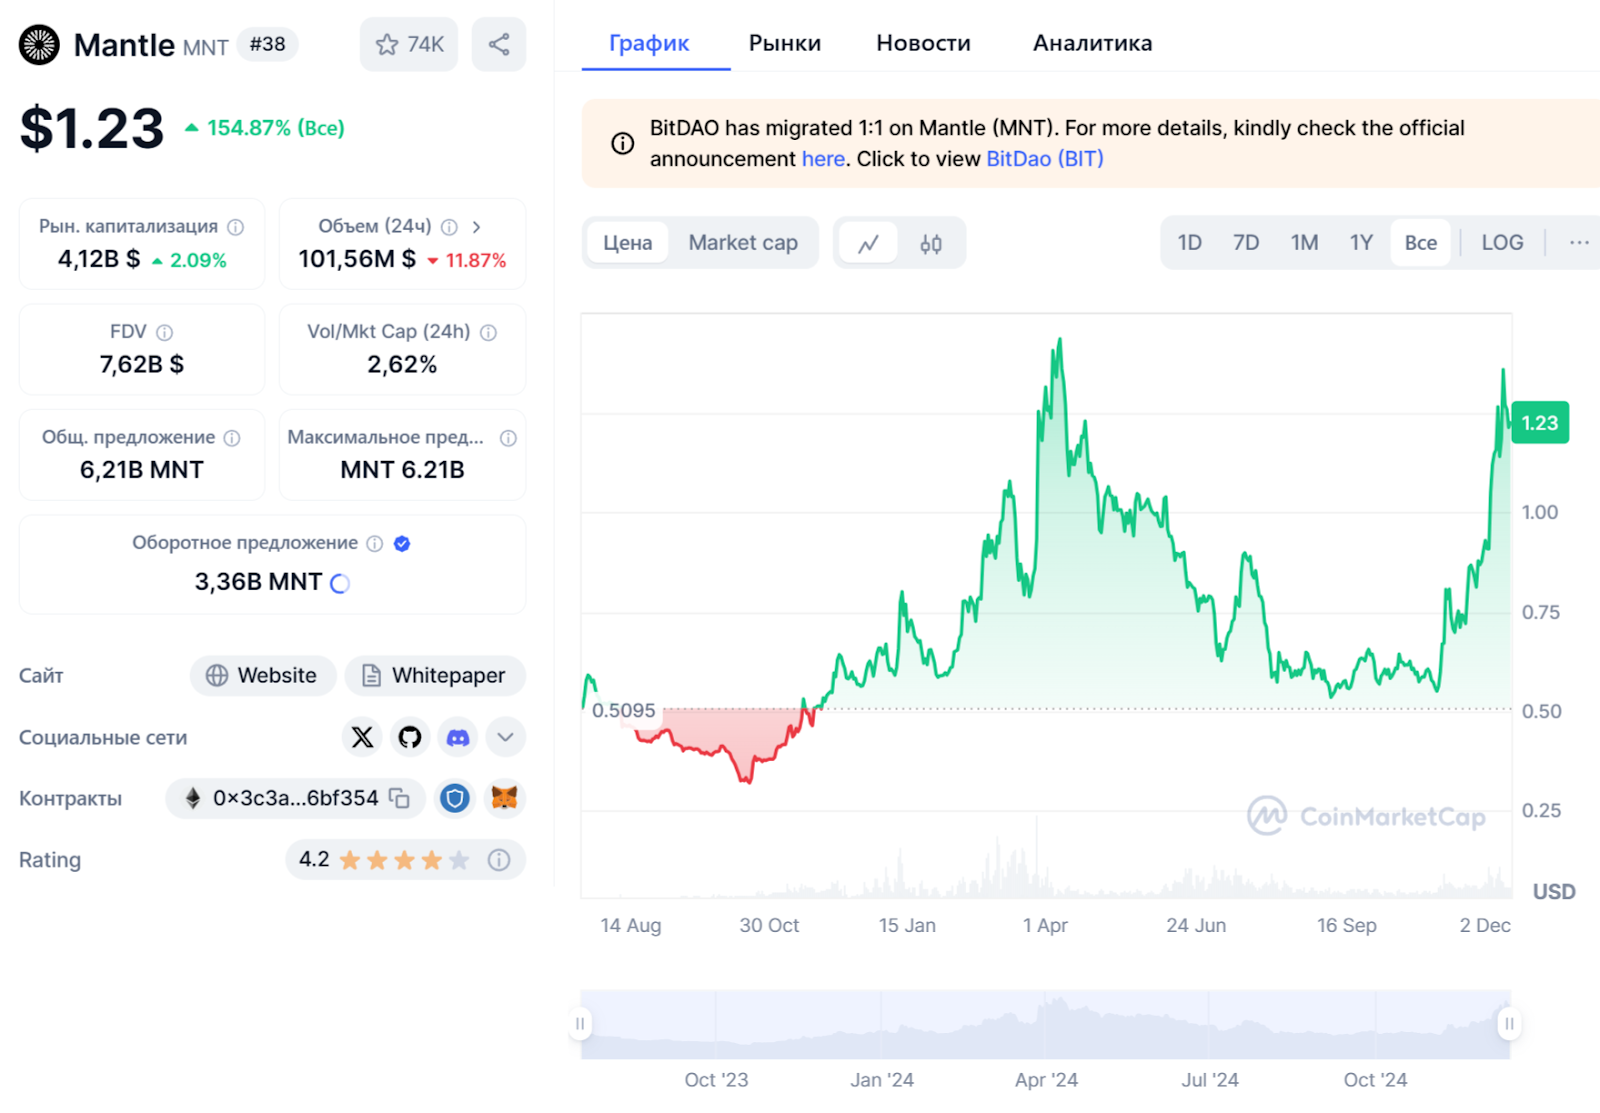This screenshot has width=1600, height=1113.
Task: Click the info icon in BitDAO notice
Action: click(622, 143)
